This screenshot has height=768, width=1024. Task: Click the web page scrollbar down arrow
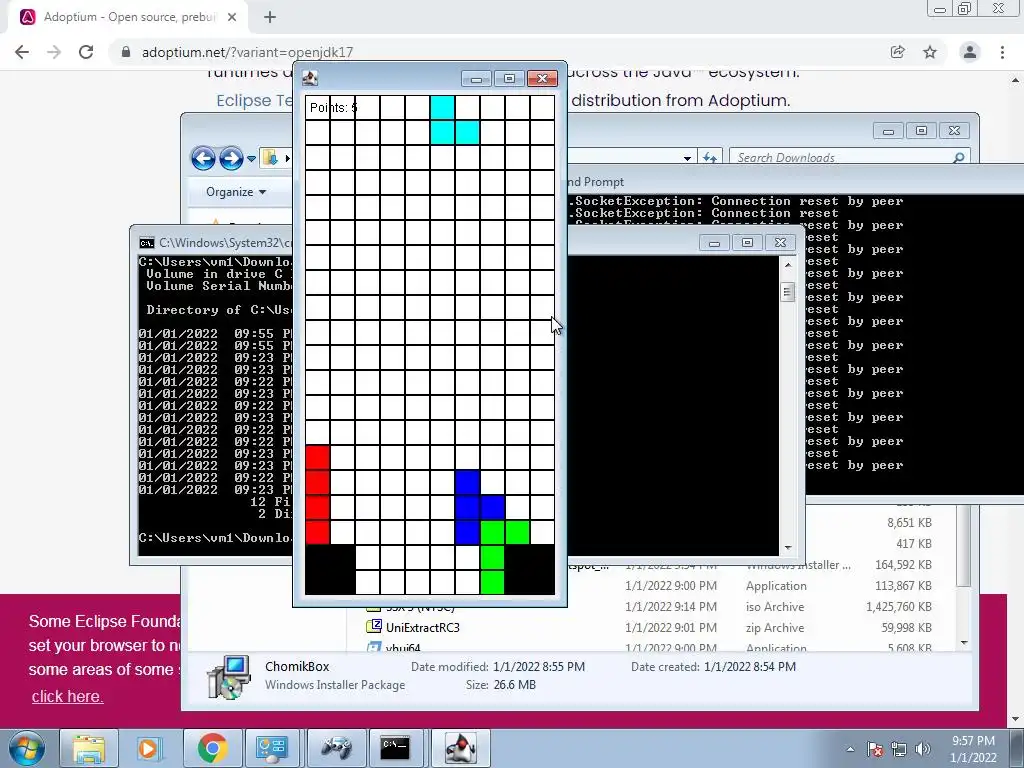[1015, 719]
